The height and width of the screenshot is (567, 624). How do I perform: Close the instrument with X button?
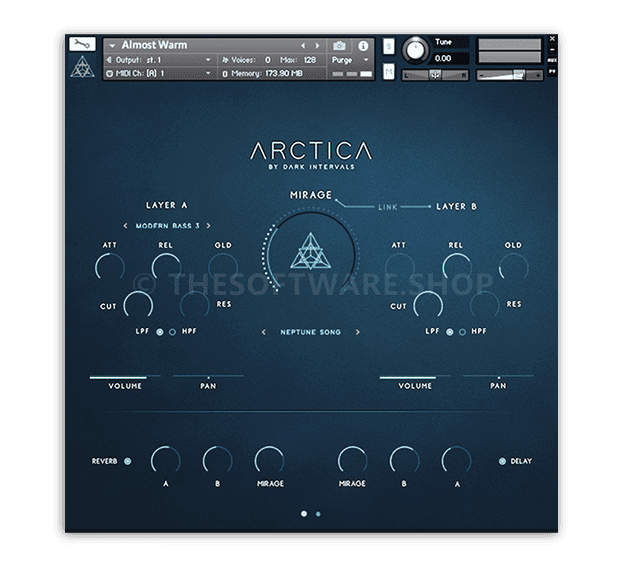point(552,39)
